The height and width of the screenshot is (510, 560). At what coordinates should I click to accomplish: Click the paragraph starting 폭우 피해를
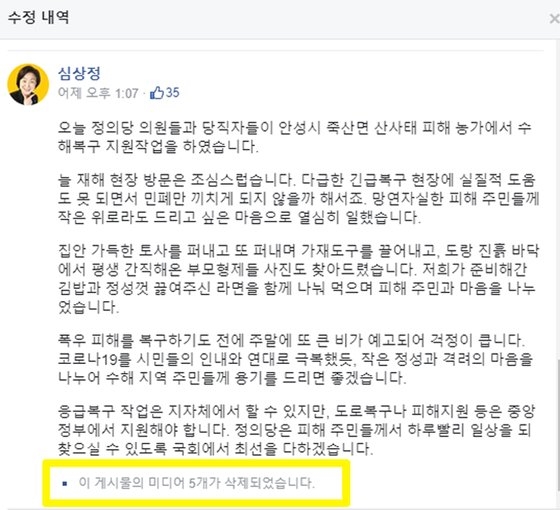pyautogui.click(x=296, y=359)
